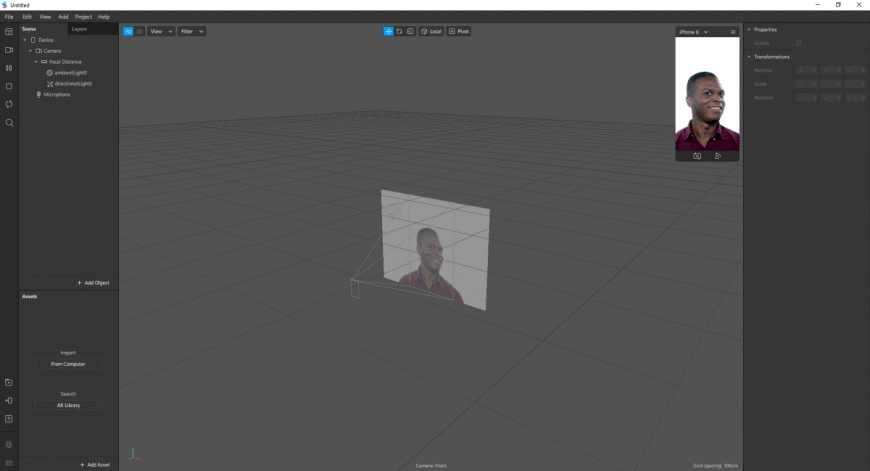Open the Edit menu
The height and width of the screenshot is (471, 870).
pos(27,17)
